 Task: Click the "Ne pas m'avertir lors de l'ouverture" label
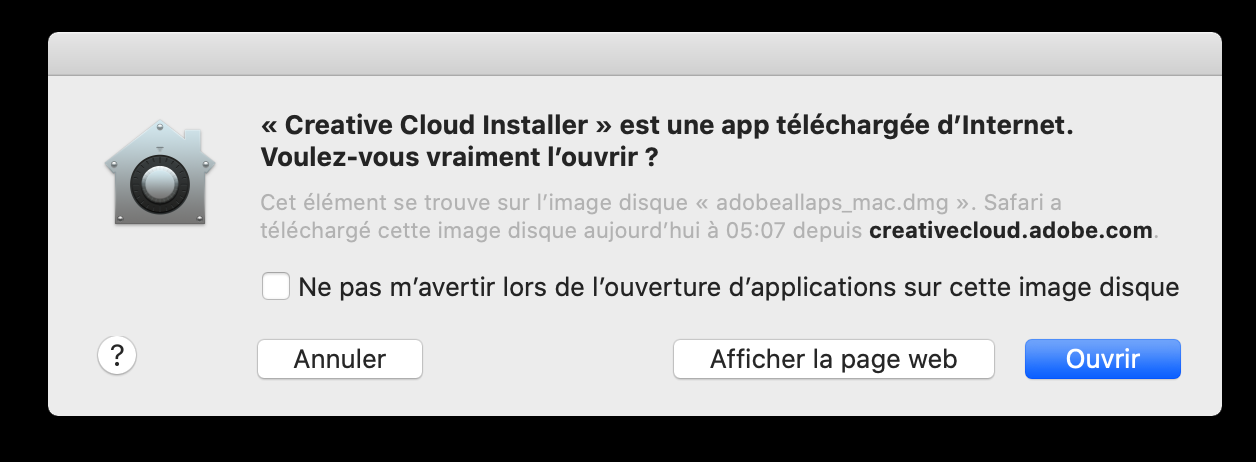tap(739, 288)
